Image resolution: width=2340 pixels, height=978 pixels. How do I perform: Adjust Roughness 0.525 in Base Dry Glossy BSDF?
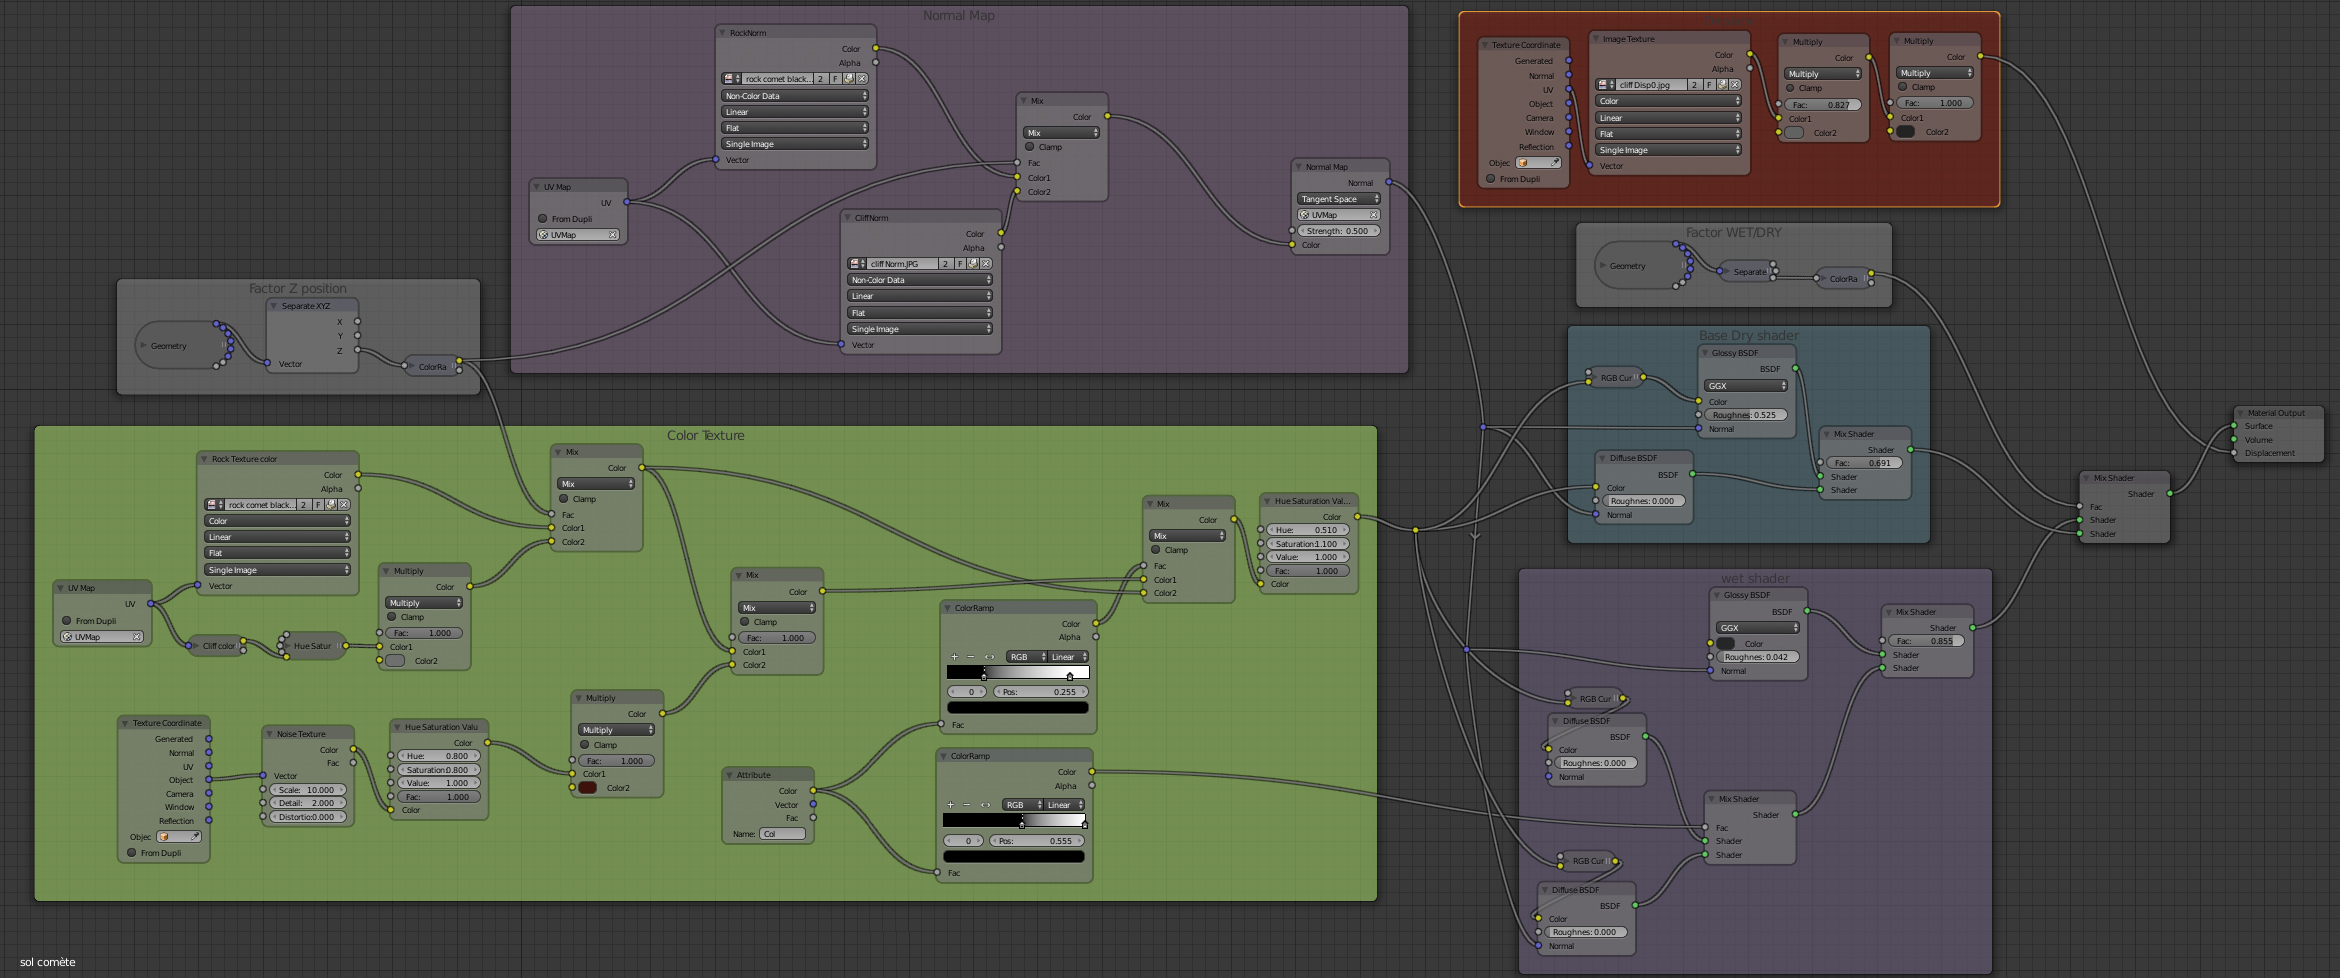pos(1746,415)
